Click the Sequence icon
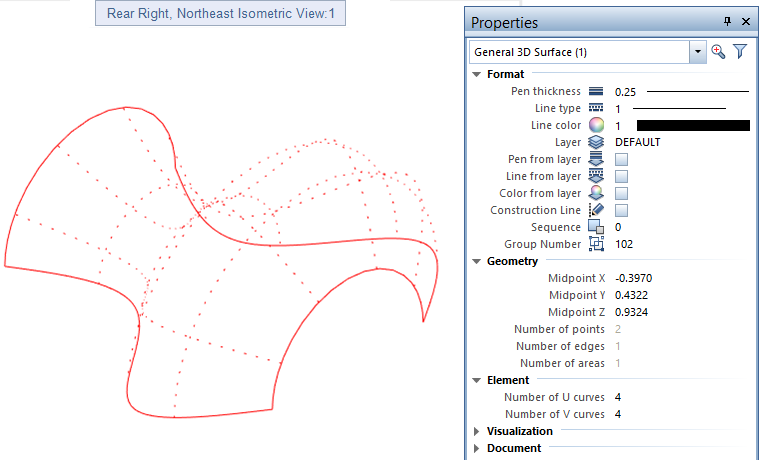 tap(596, 227)
